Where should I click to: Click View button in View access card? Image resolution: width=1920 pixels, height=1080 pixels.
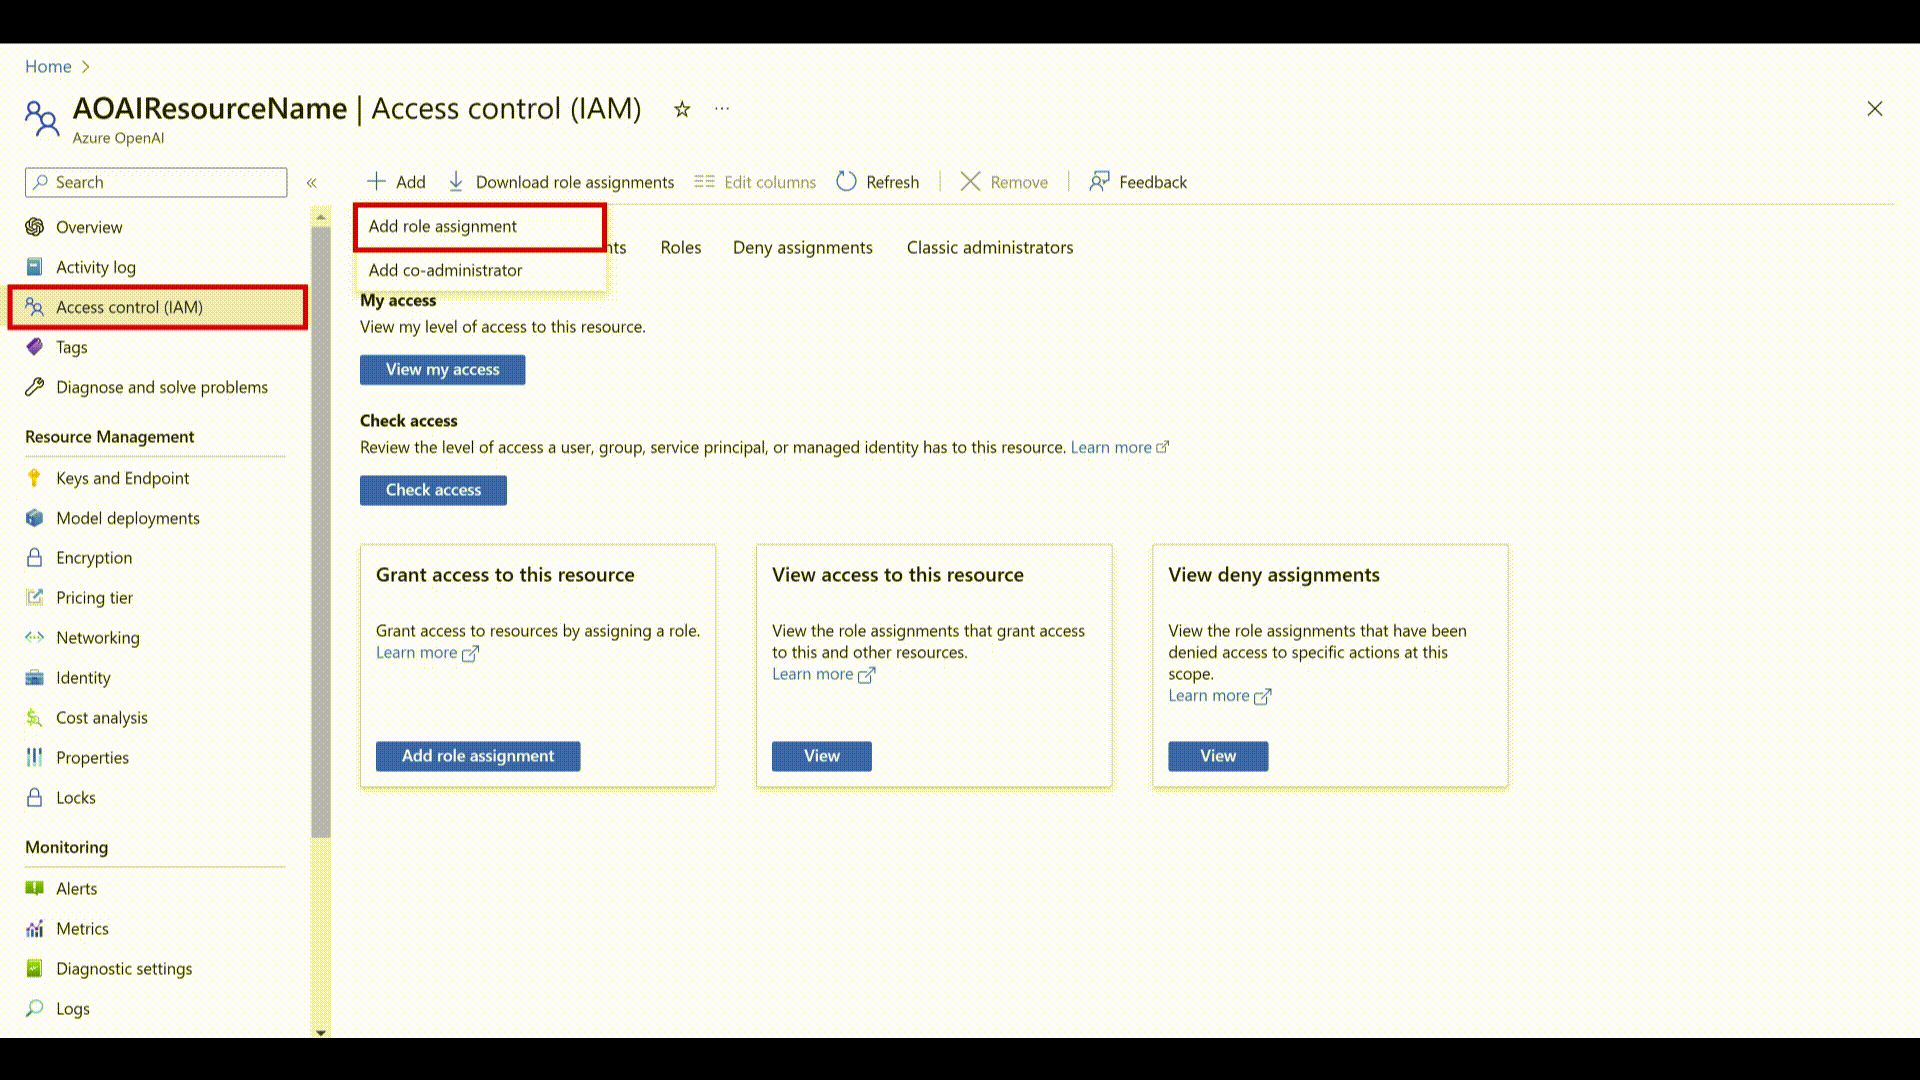point(822,756)
